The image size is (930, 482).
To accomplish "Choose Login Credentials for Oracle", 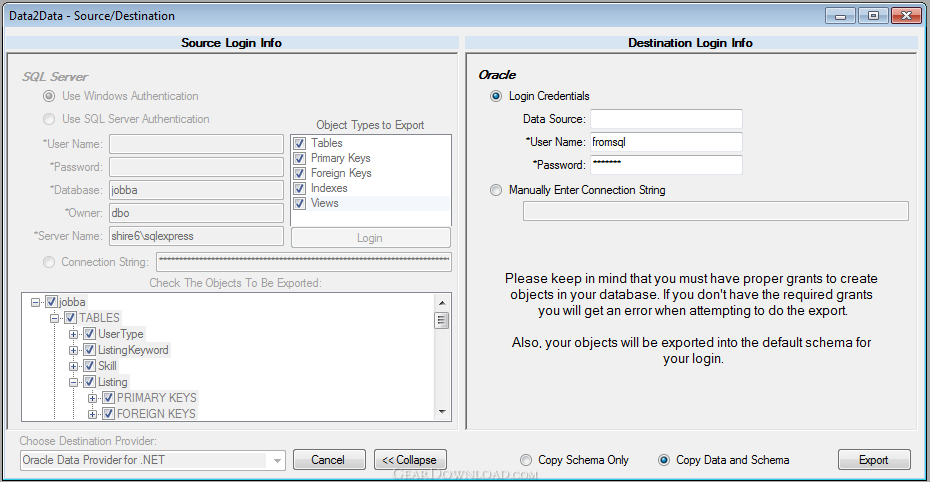I will coord(496,96).
